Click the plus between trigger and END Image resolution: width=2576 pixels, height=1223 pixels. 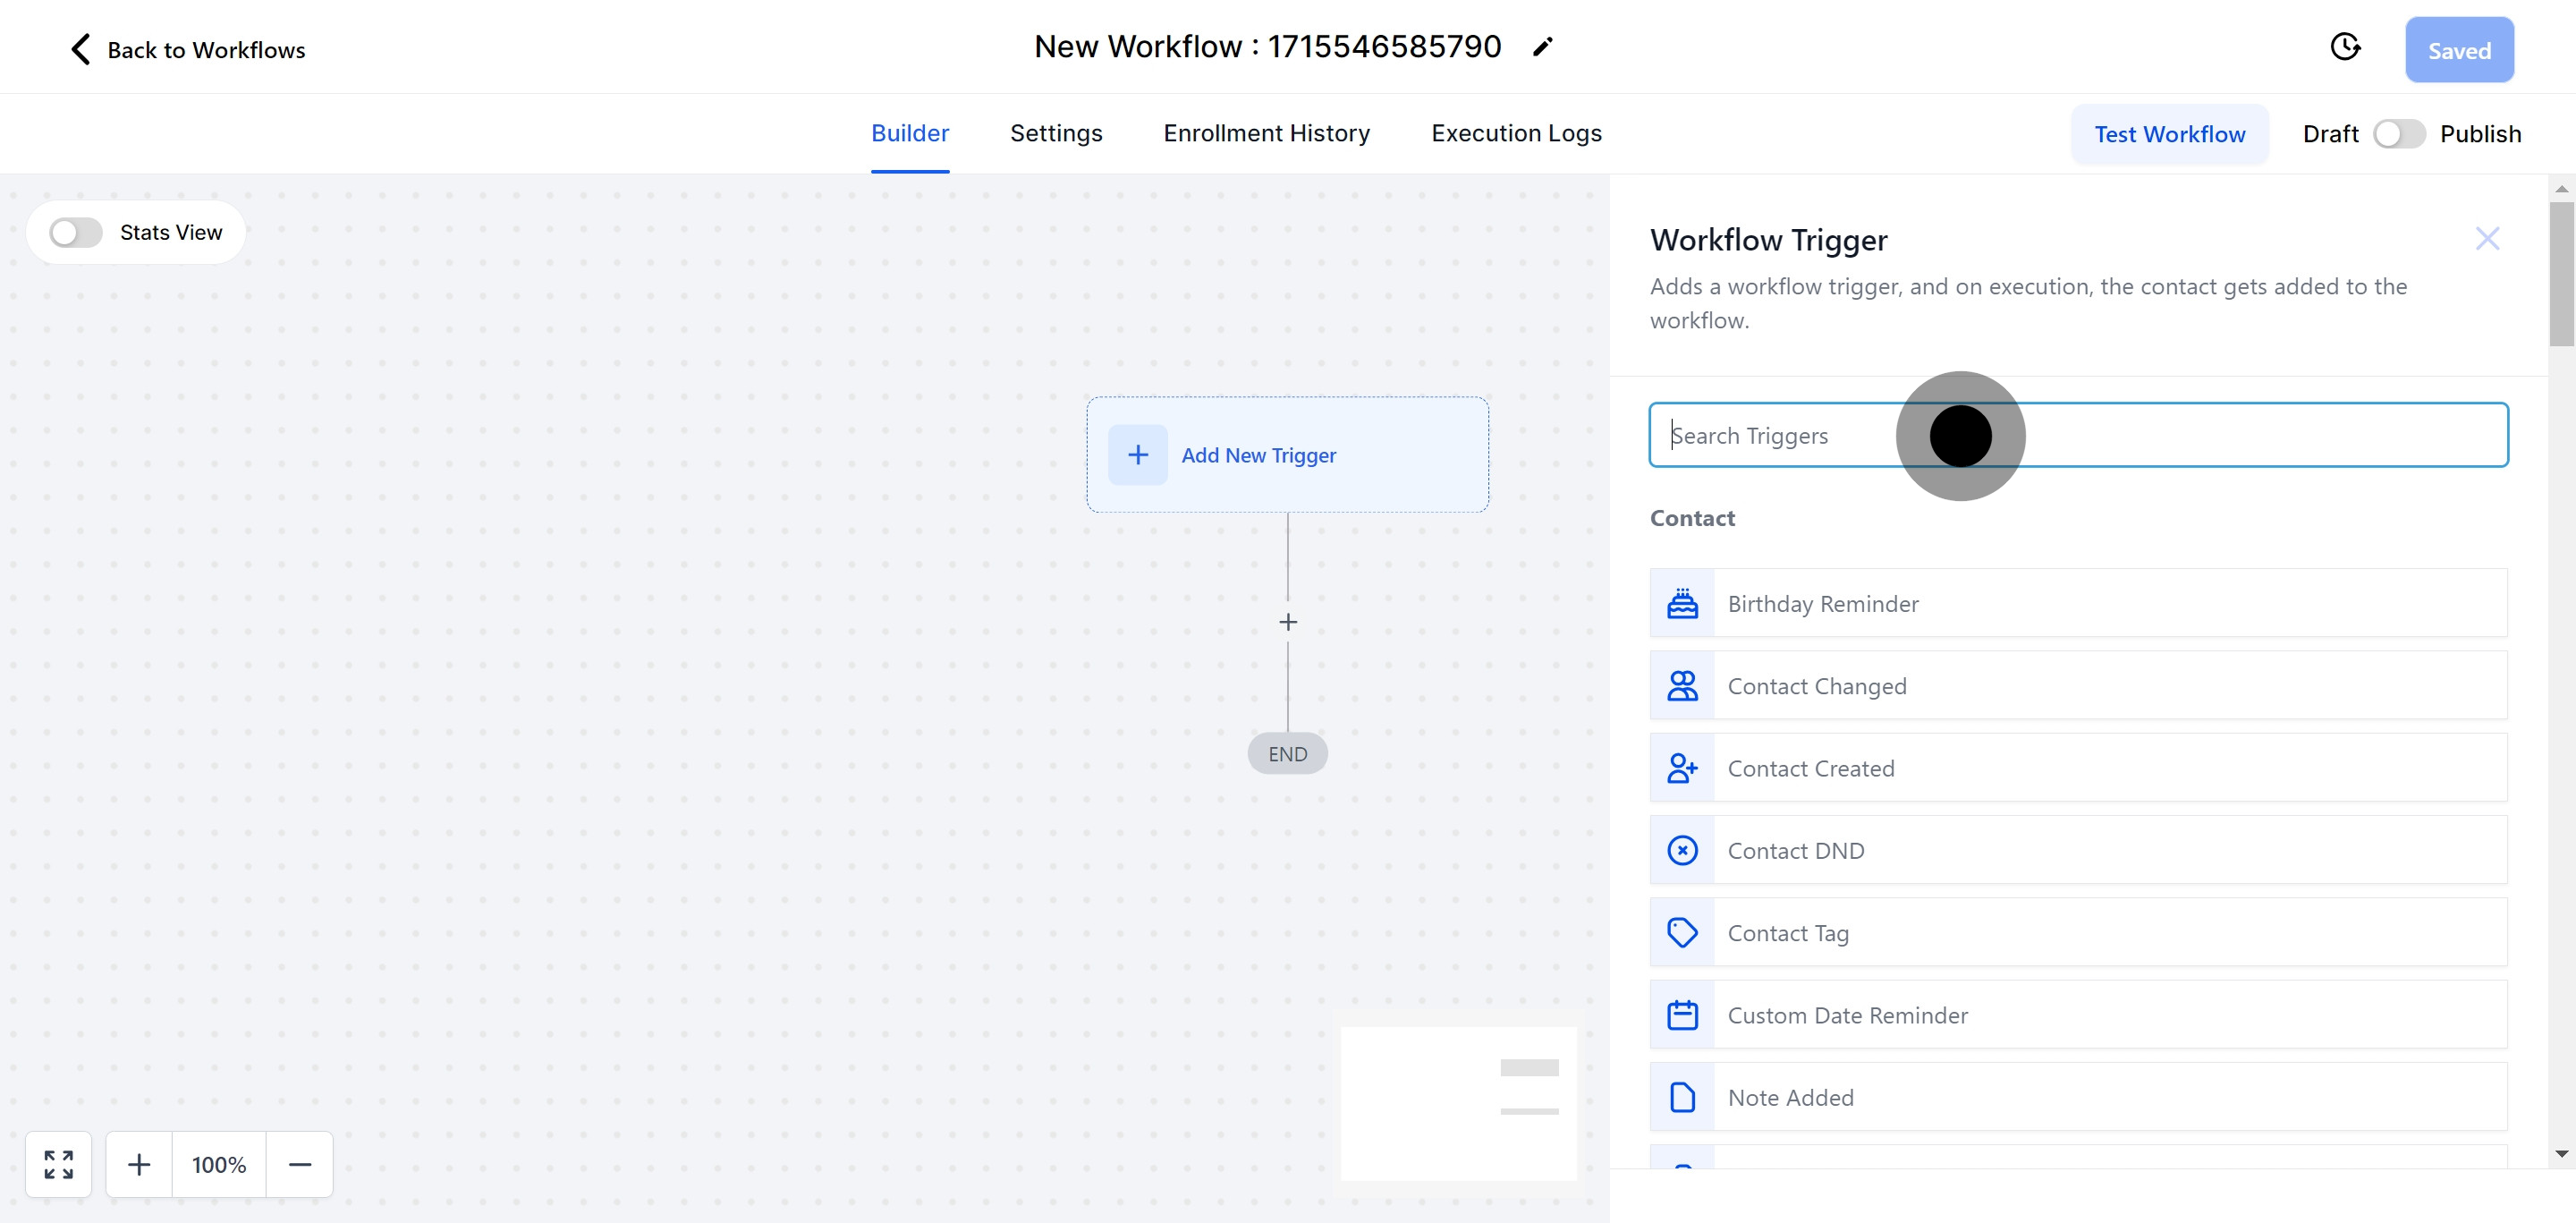1288,622
